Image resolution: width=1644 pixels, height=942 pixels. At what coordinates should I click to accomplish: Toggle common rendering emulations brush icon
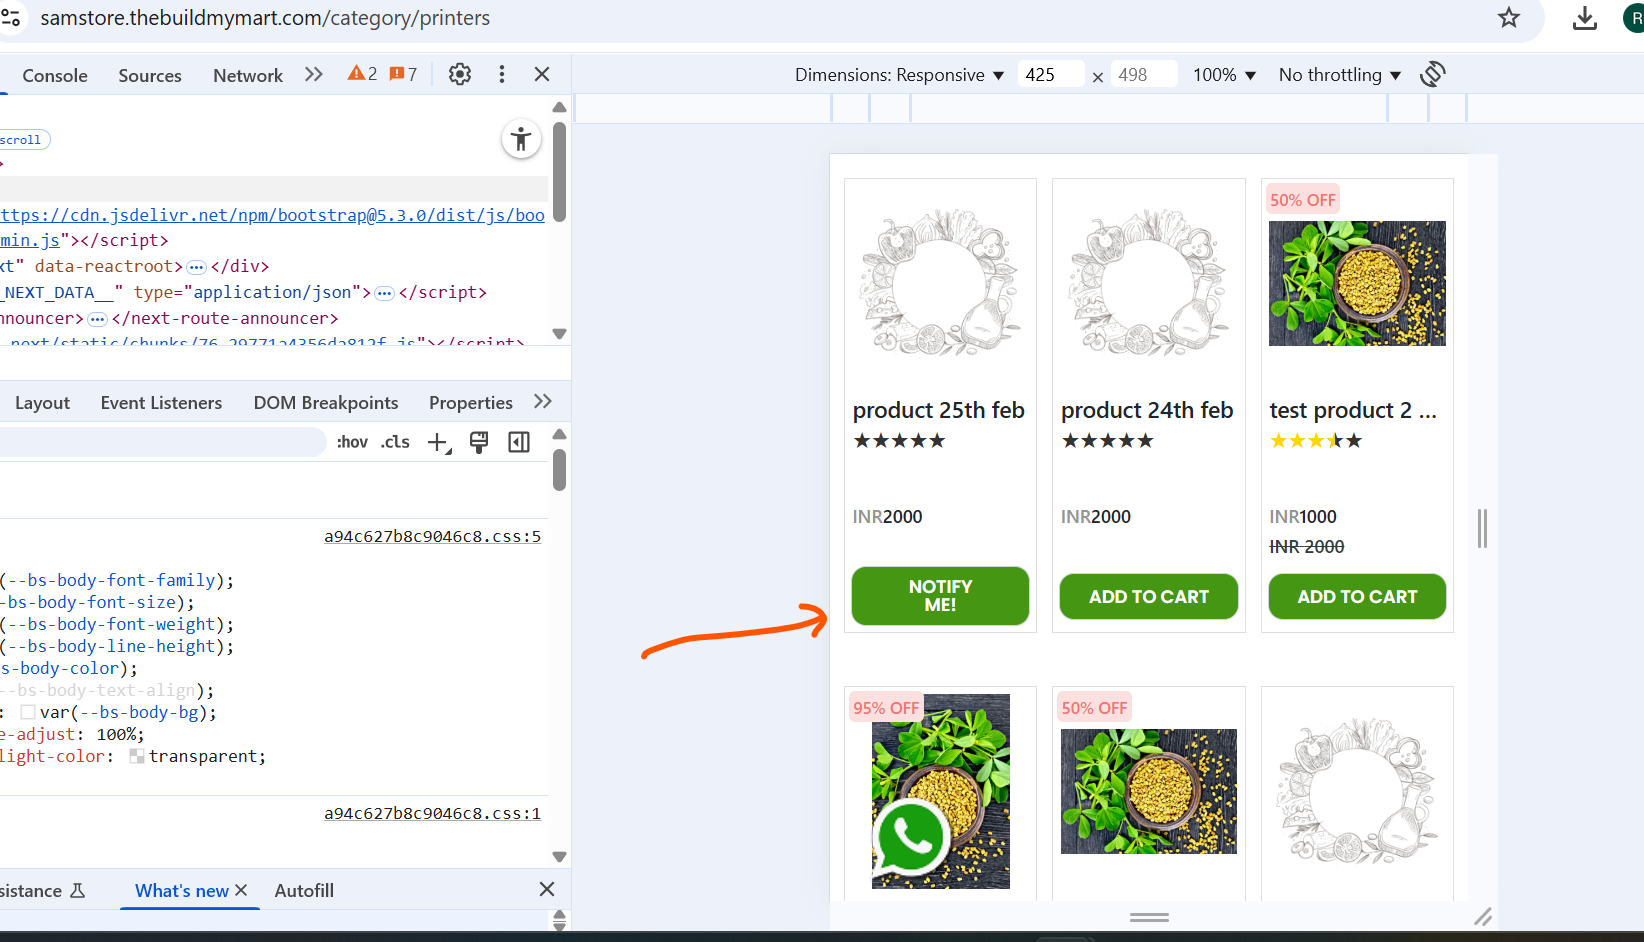pos(479,442)
